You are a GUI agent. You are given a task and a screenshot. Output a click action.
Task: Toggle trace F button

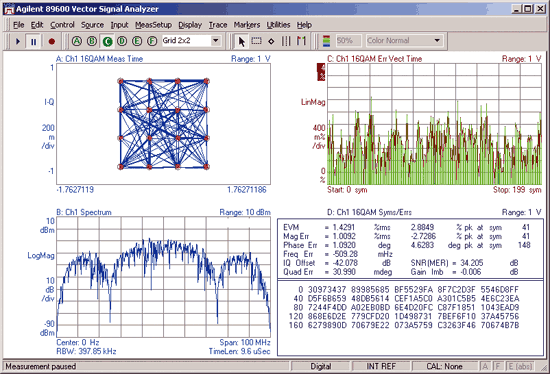pos(152,41)
